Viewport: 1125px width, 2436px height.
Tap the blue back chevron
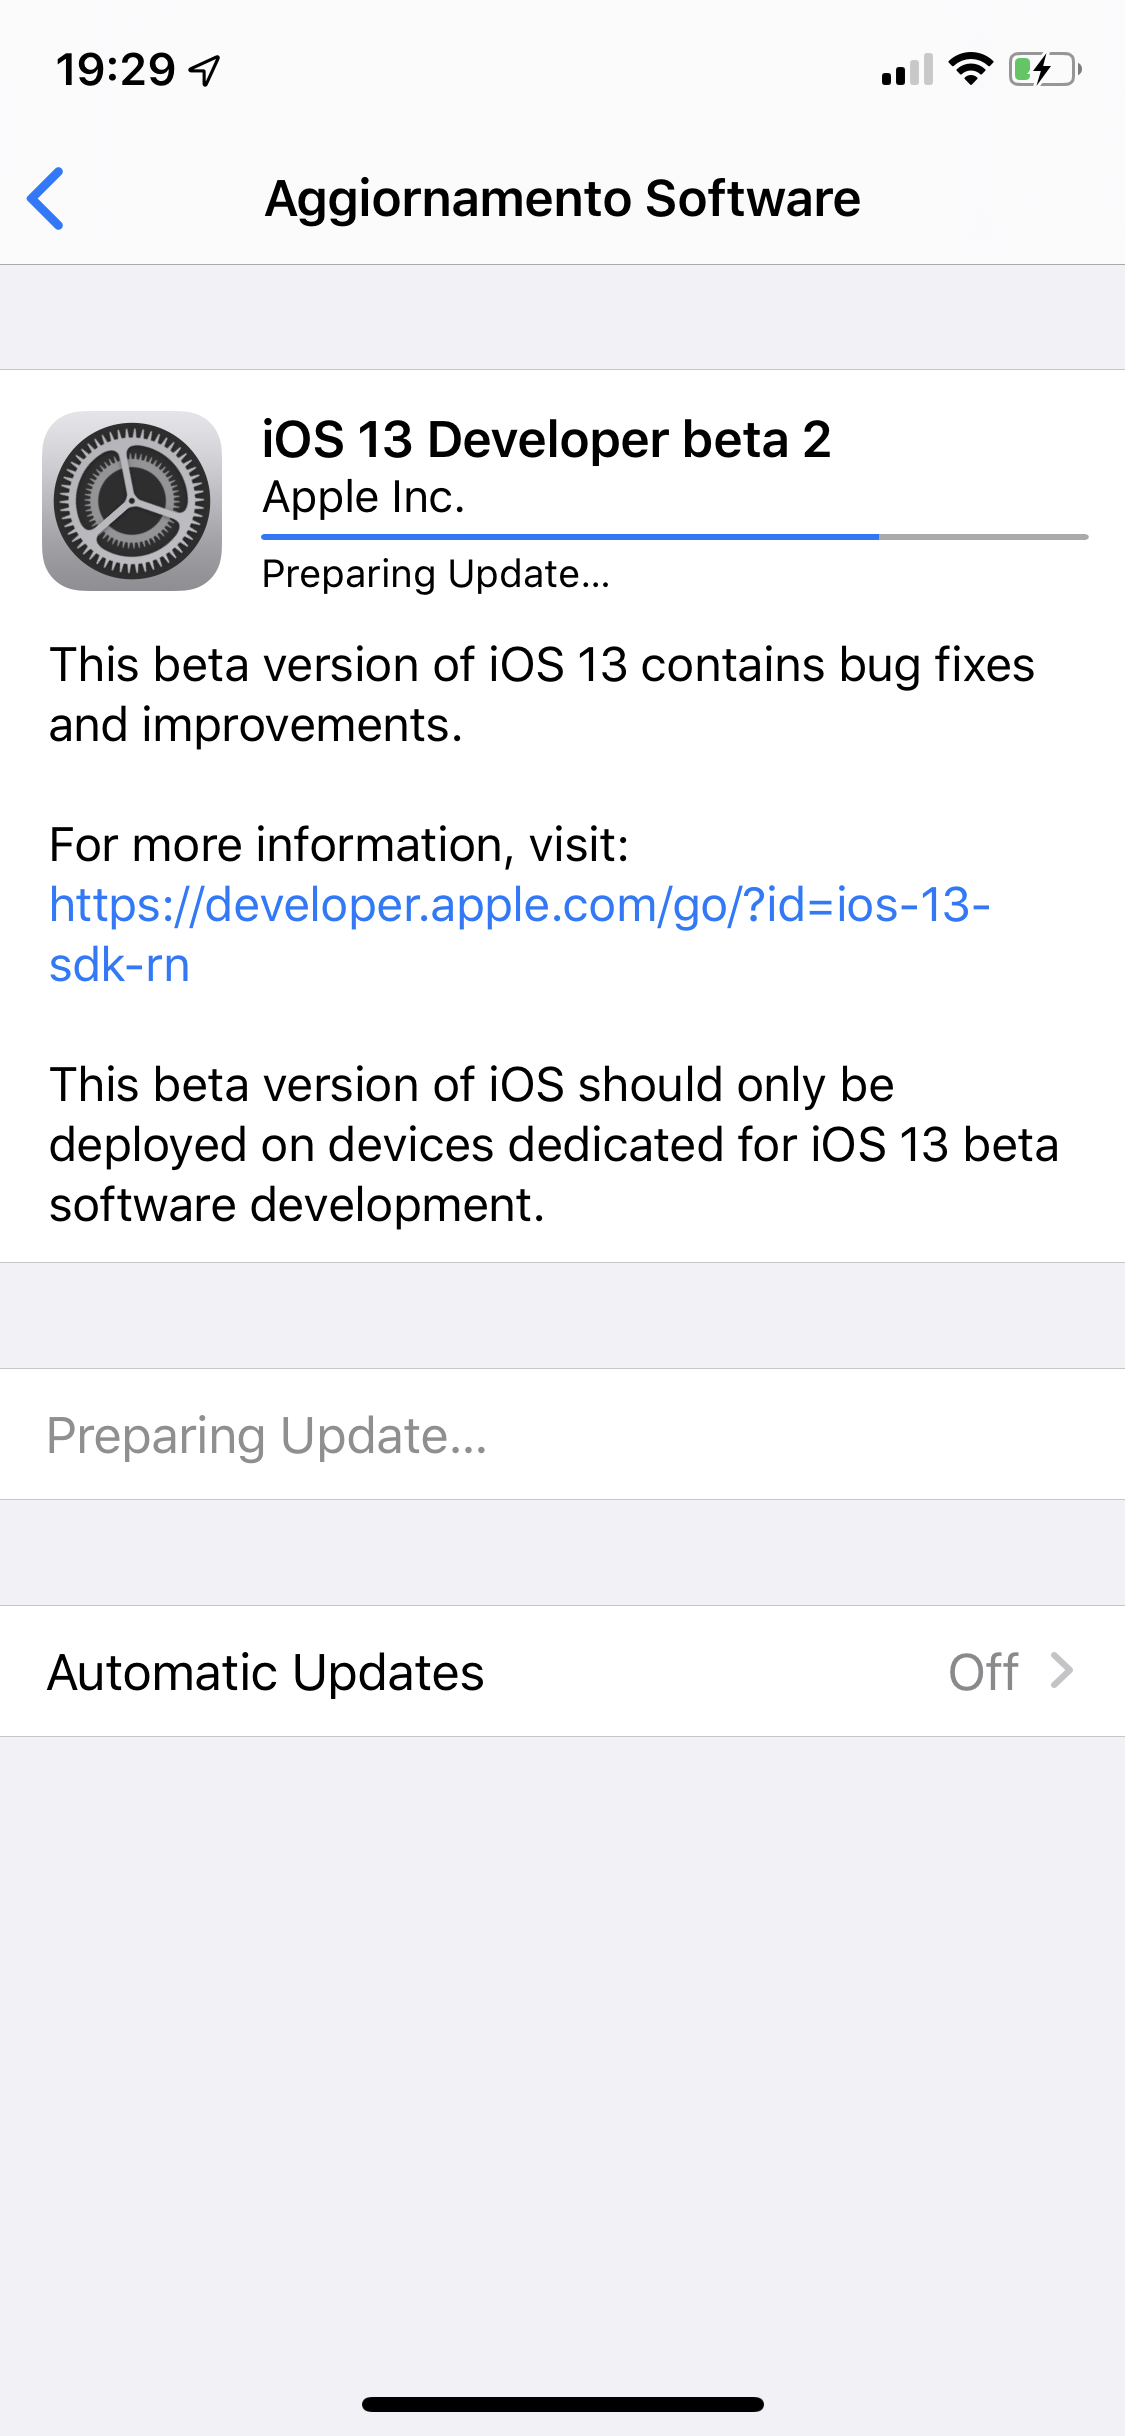[46, 199]
